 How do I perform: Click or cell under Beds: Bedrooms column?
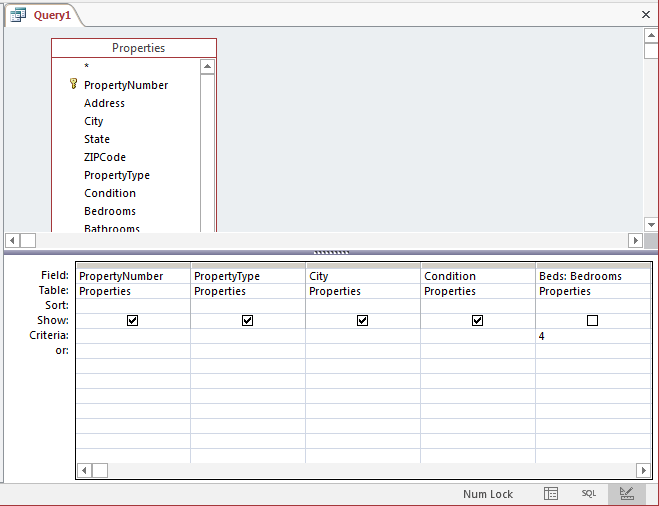point(593,351)
